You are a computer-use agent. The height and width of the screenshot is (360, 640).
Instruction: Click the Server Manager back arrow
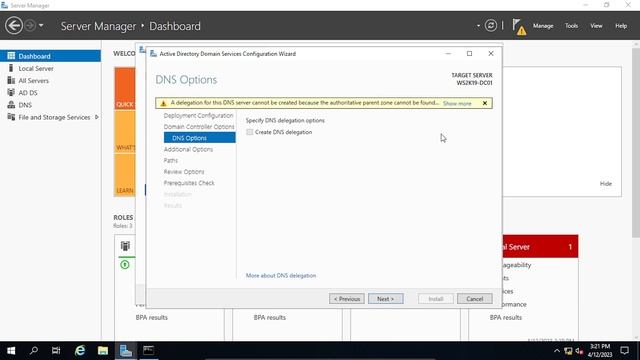(x=13, y=26)
